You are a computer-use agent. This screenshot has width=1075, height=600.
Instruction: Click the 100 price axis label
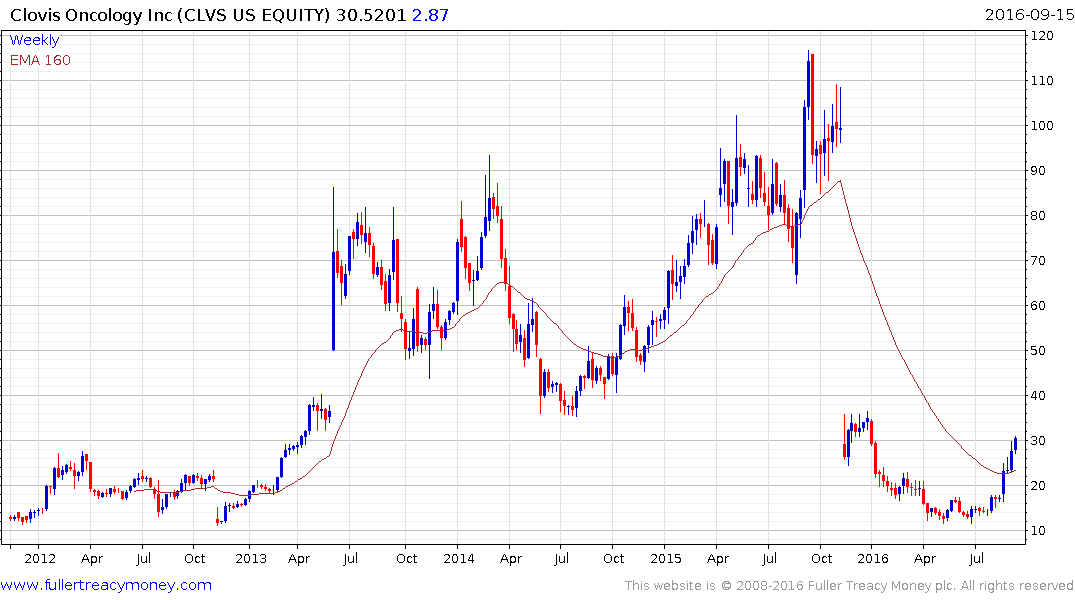pyautogui.click(x=1042, y=125)
